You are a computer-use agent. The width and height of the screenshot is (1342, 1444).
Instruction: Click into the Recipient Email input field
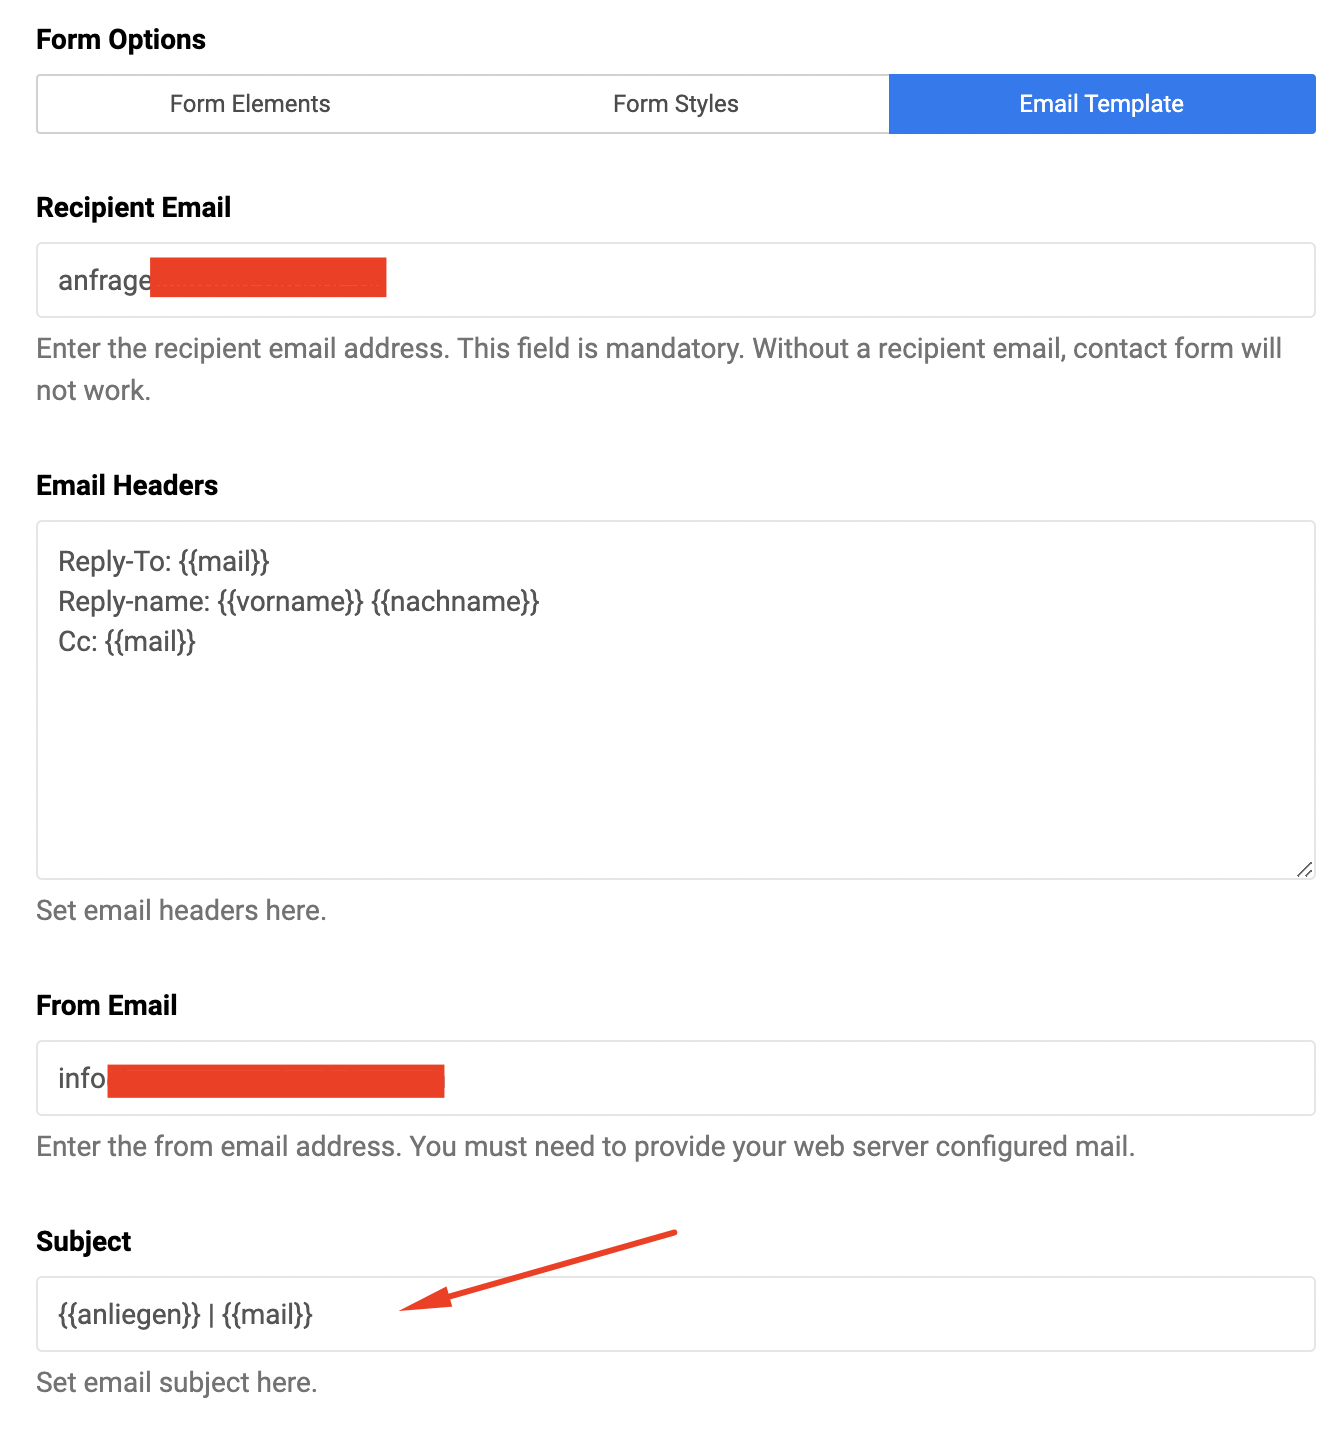coord(800,280)
